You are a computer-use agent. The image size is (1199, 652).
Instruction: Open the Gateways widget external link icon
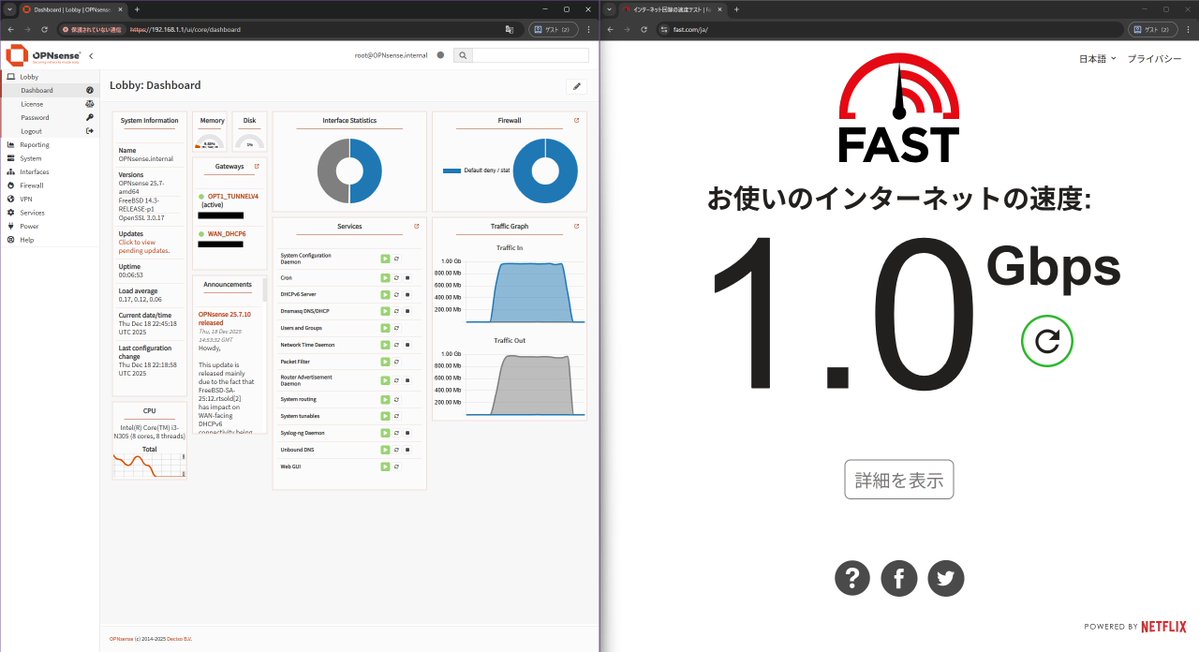pos(256,166)
